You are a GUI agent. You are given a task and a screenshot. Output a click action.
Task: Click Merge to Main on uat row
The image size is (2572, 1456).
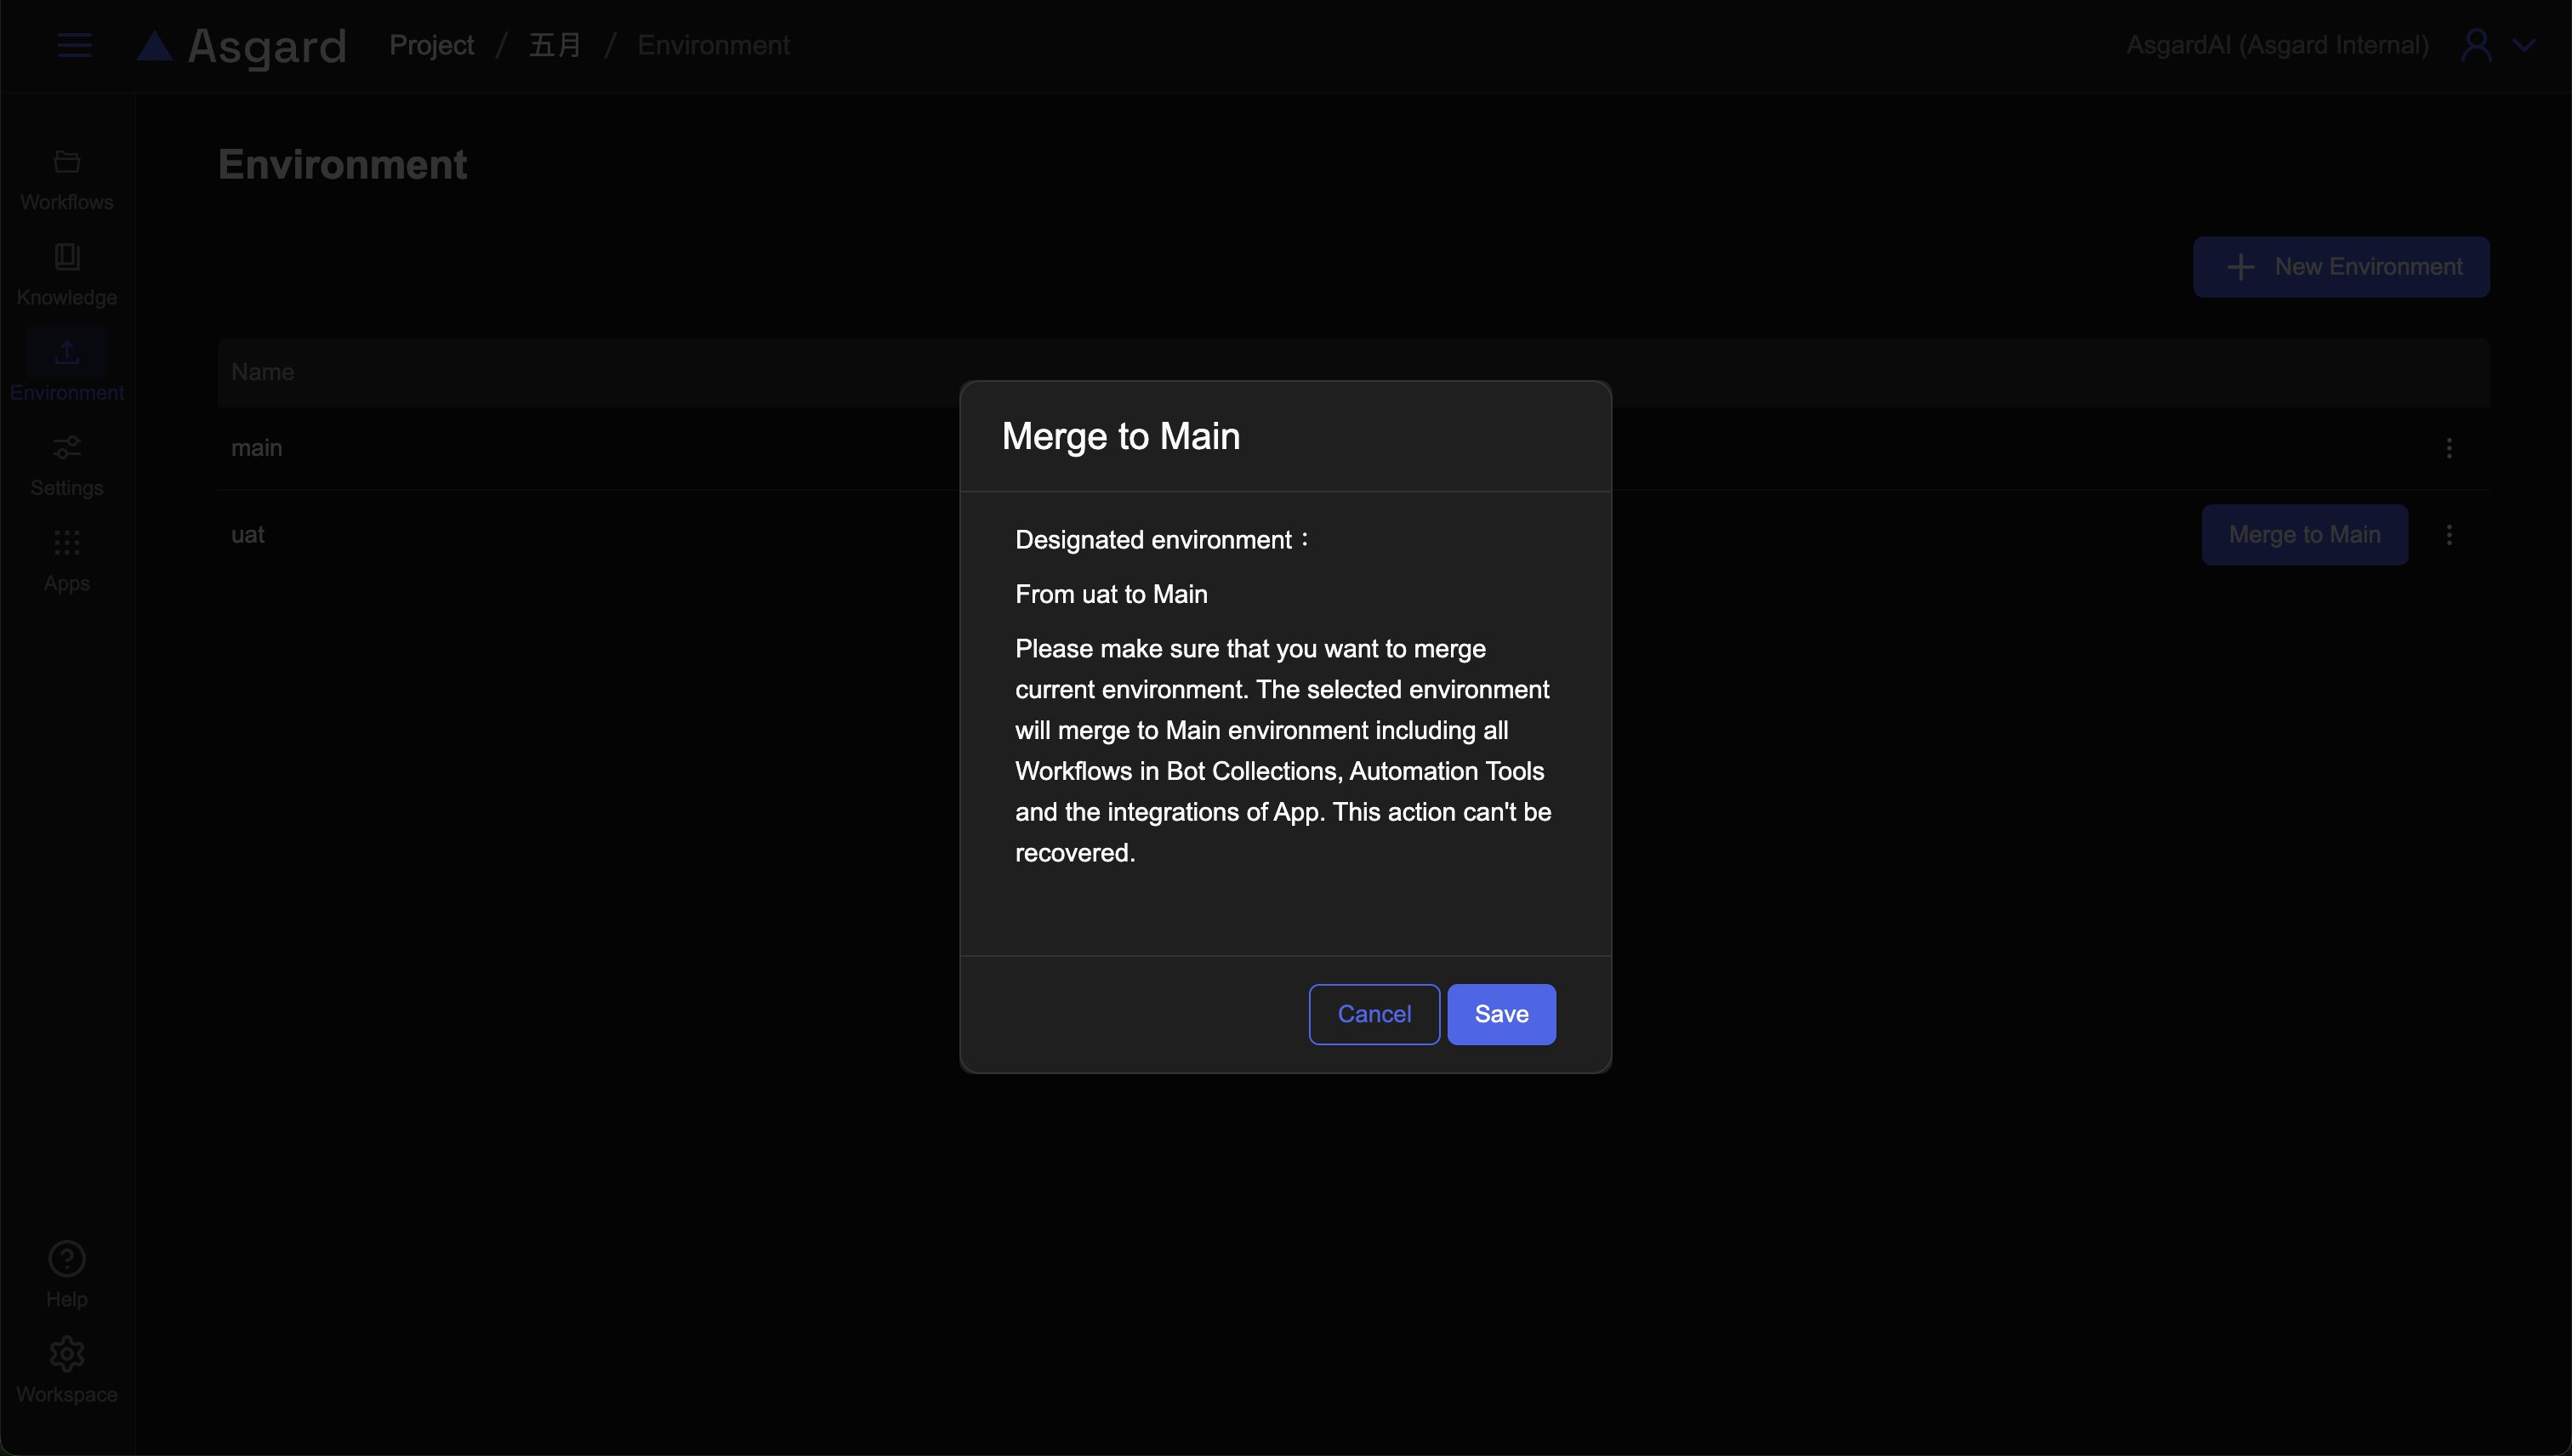tap(2304, 535)
